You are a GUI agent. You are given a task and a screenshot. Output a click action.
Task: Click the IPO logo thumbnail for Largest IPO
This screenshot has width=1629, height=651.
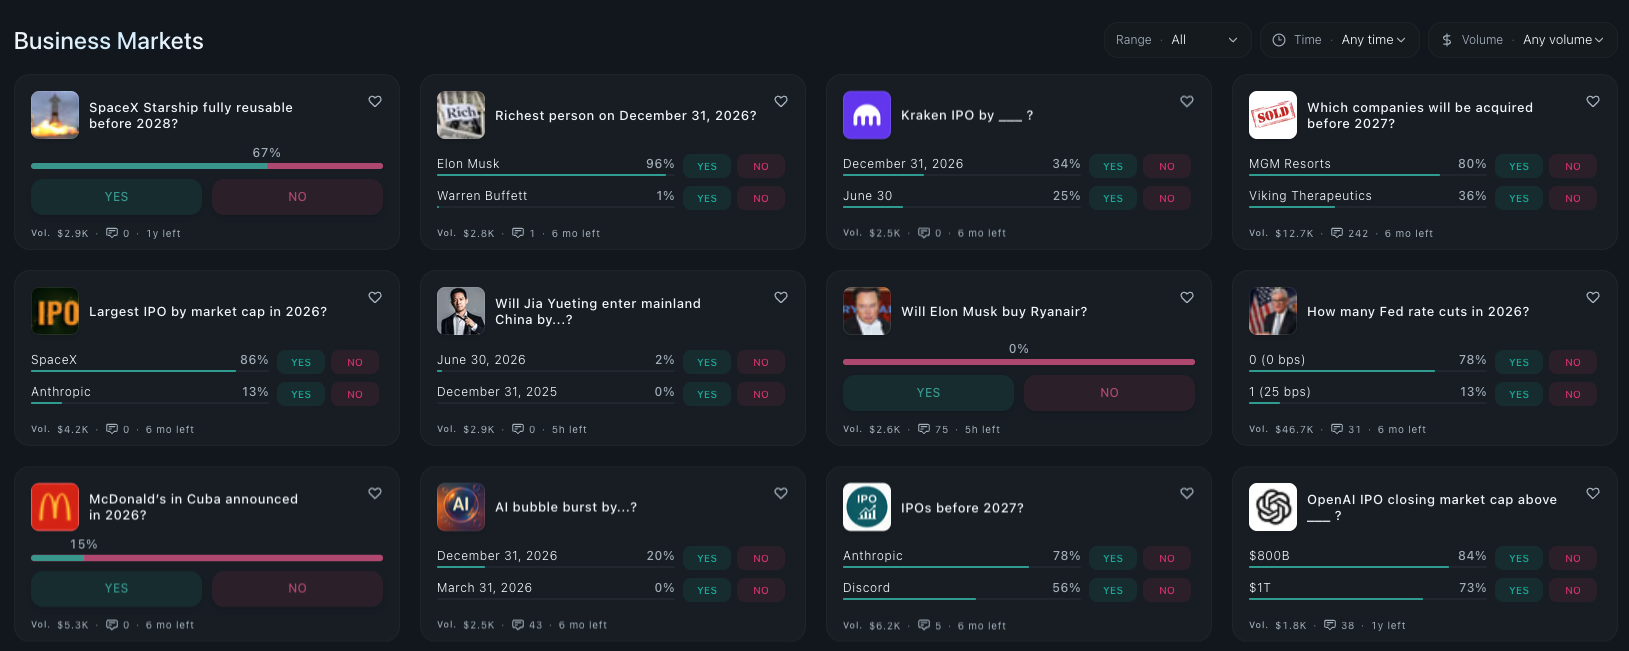(55, 311)
